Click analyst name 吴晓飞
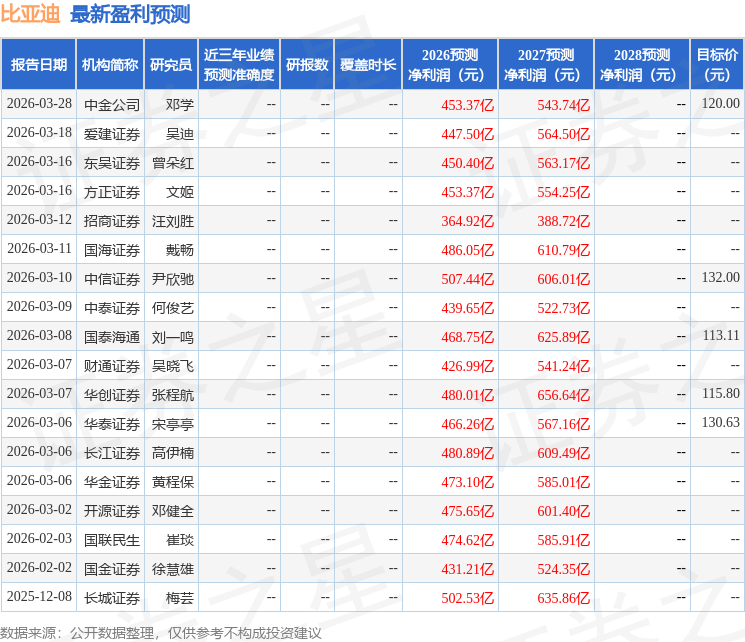This screenshot has width=745, height=642. pyautogui.click(x=173, y=366)
